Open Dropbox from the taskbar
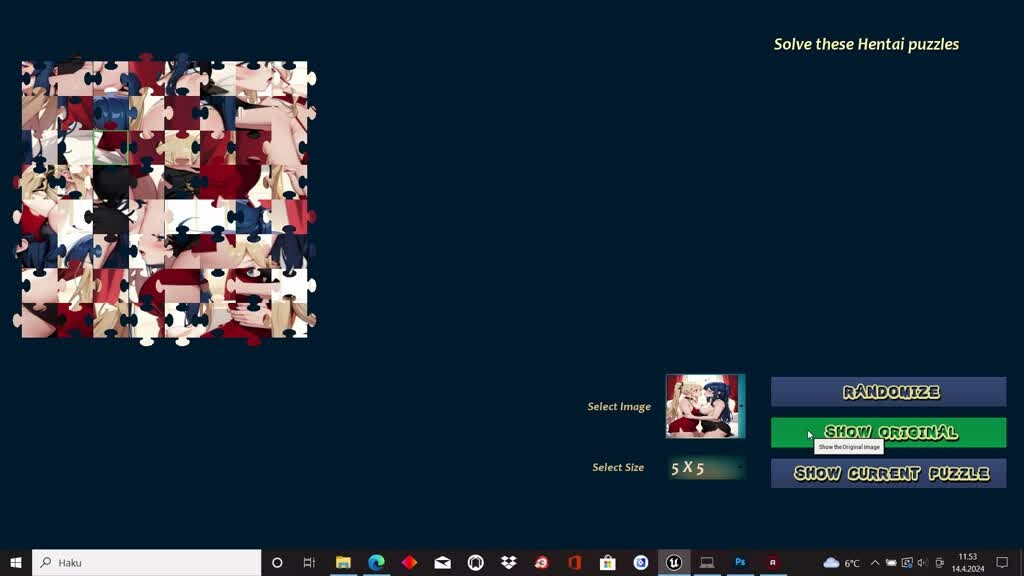Viewport: 1024px width, 576px height. [x=508, y=563]
